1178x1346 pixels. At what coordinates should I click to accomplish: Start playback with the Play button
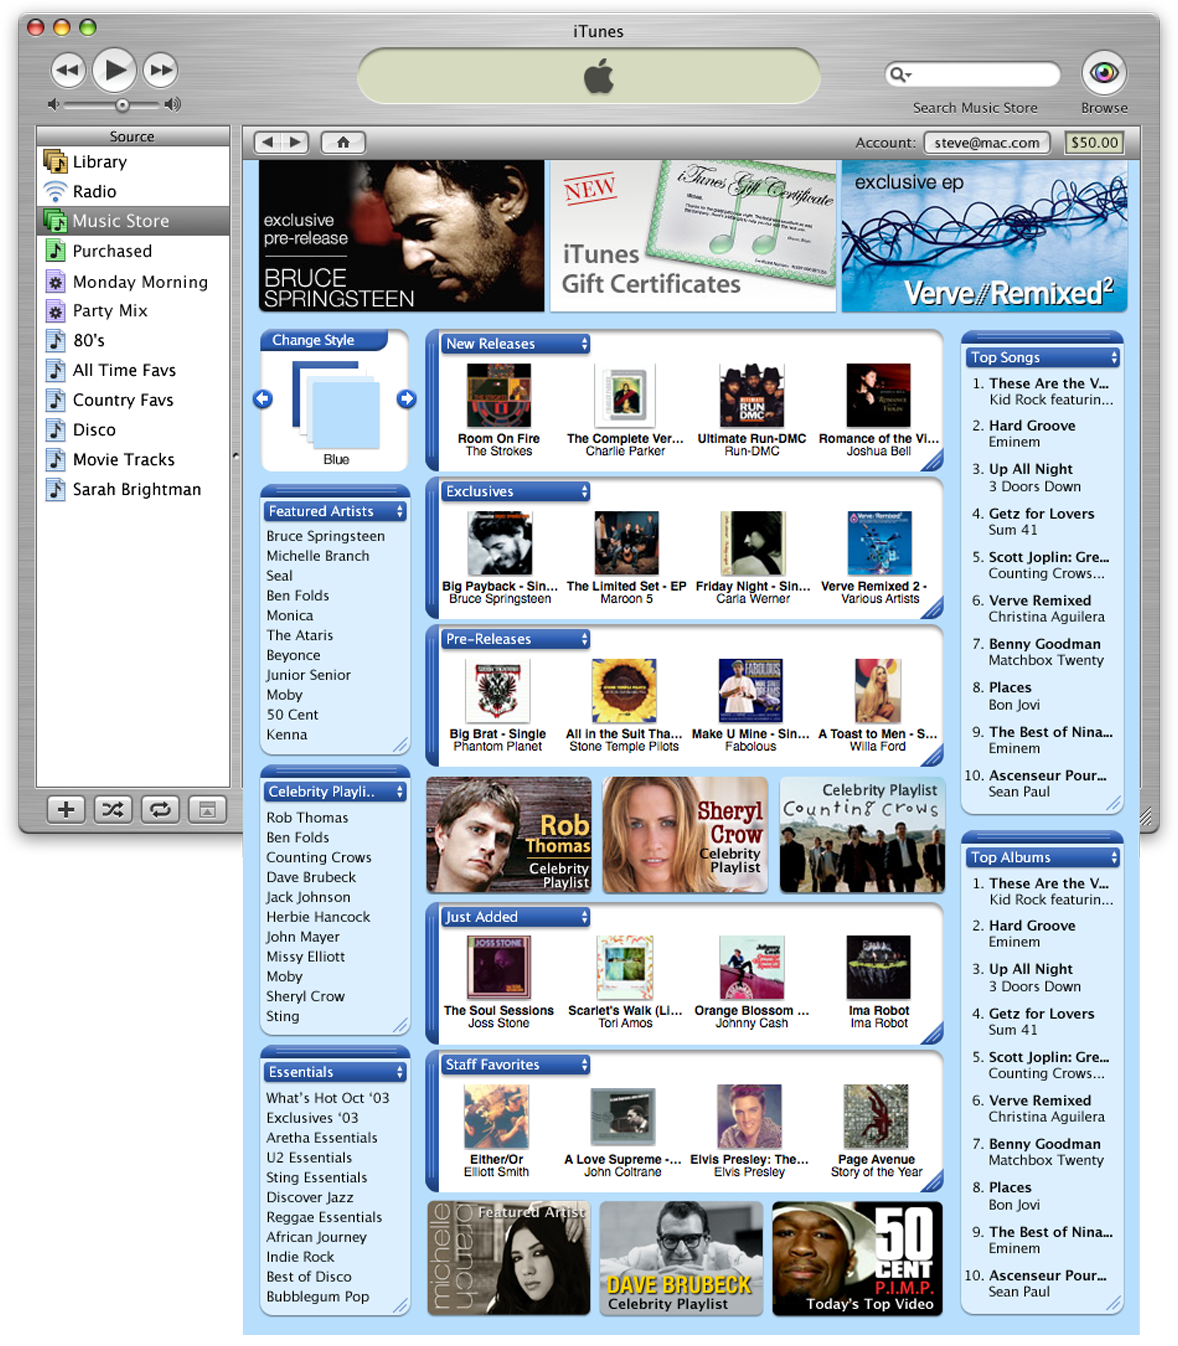coord(115,70)
